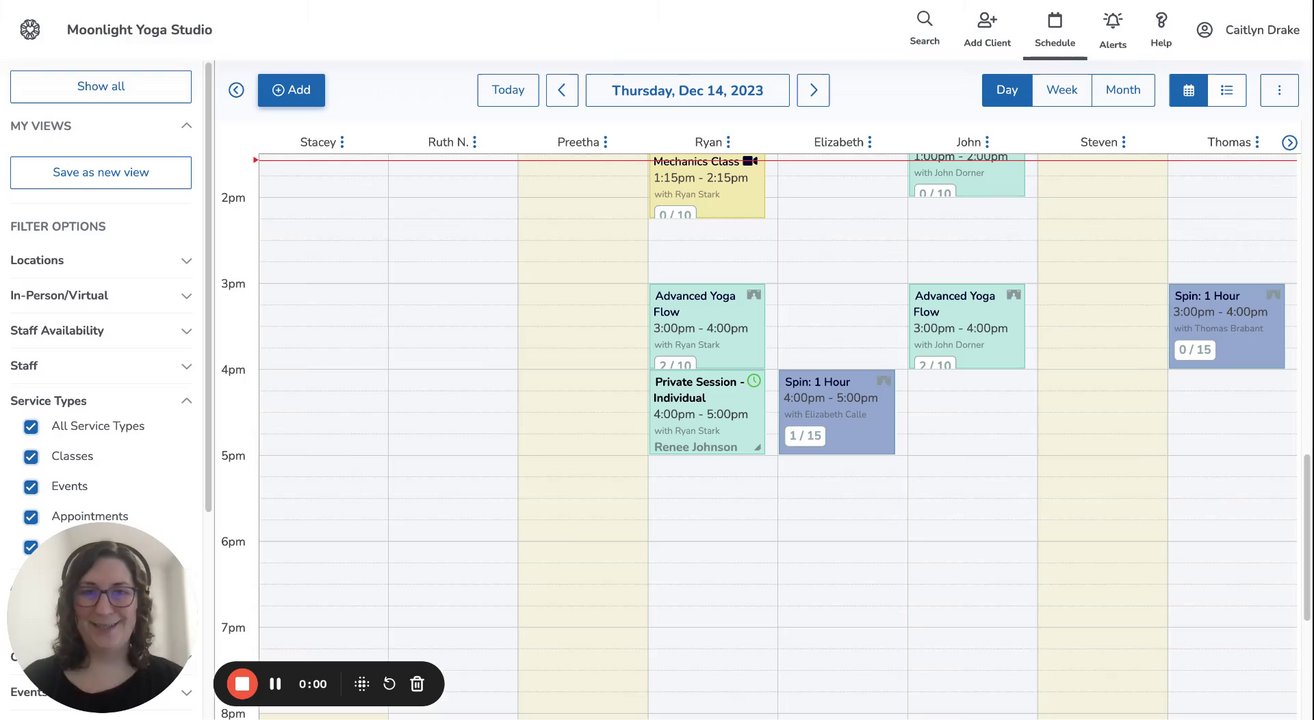The image size is (1314, 720).
Task: Open date picker Thursday, Dec 14, 2023
Action: pos(687,90)
